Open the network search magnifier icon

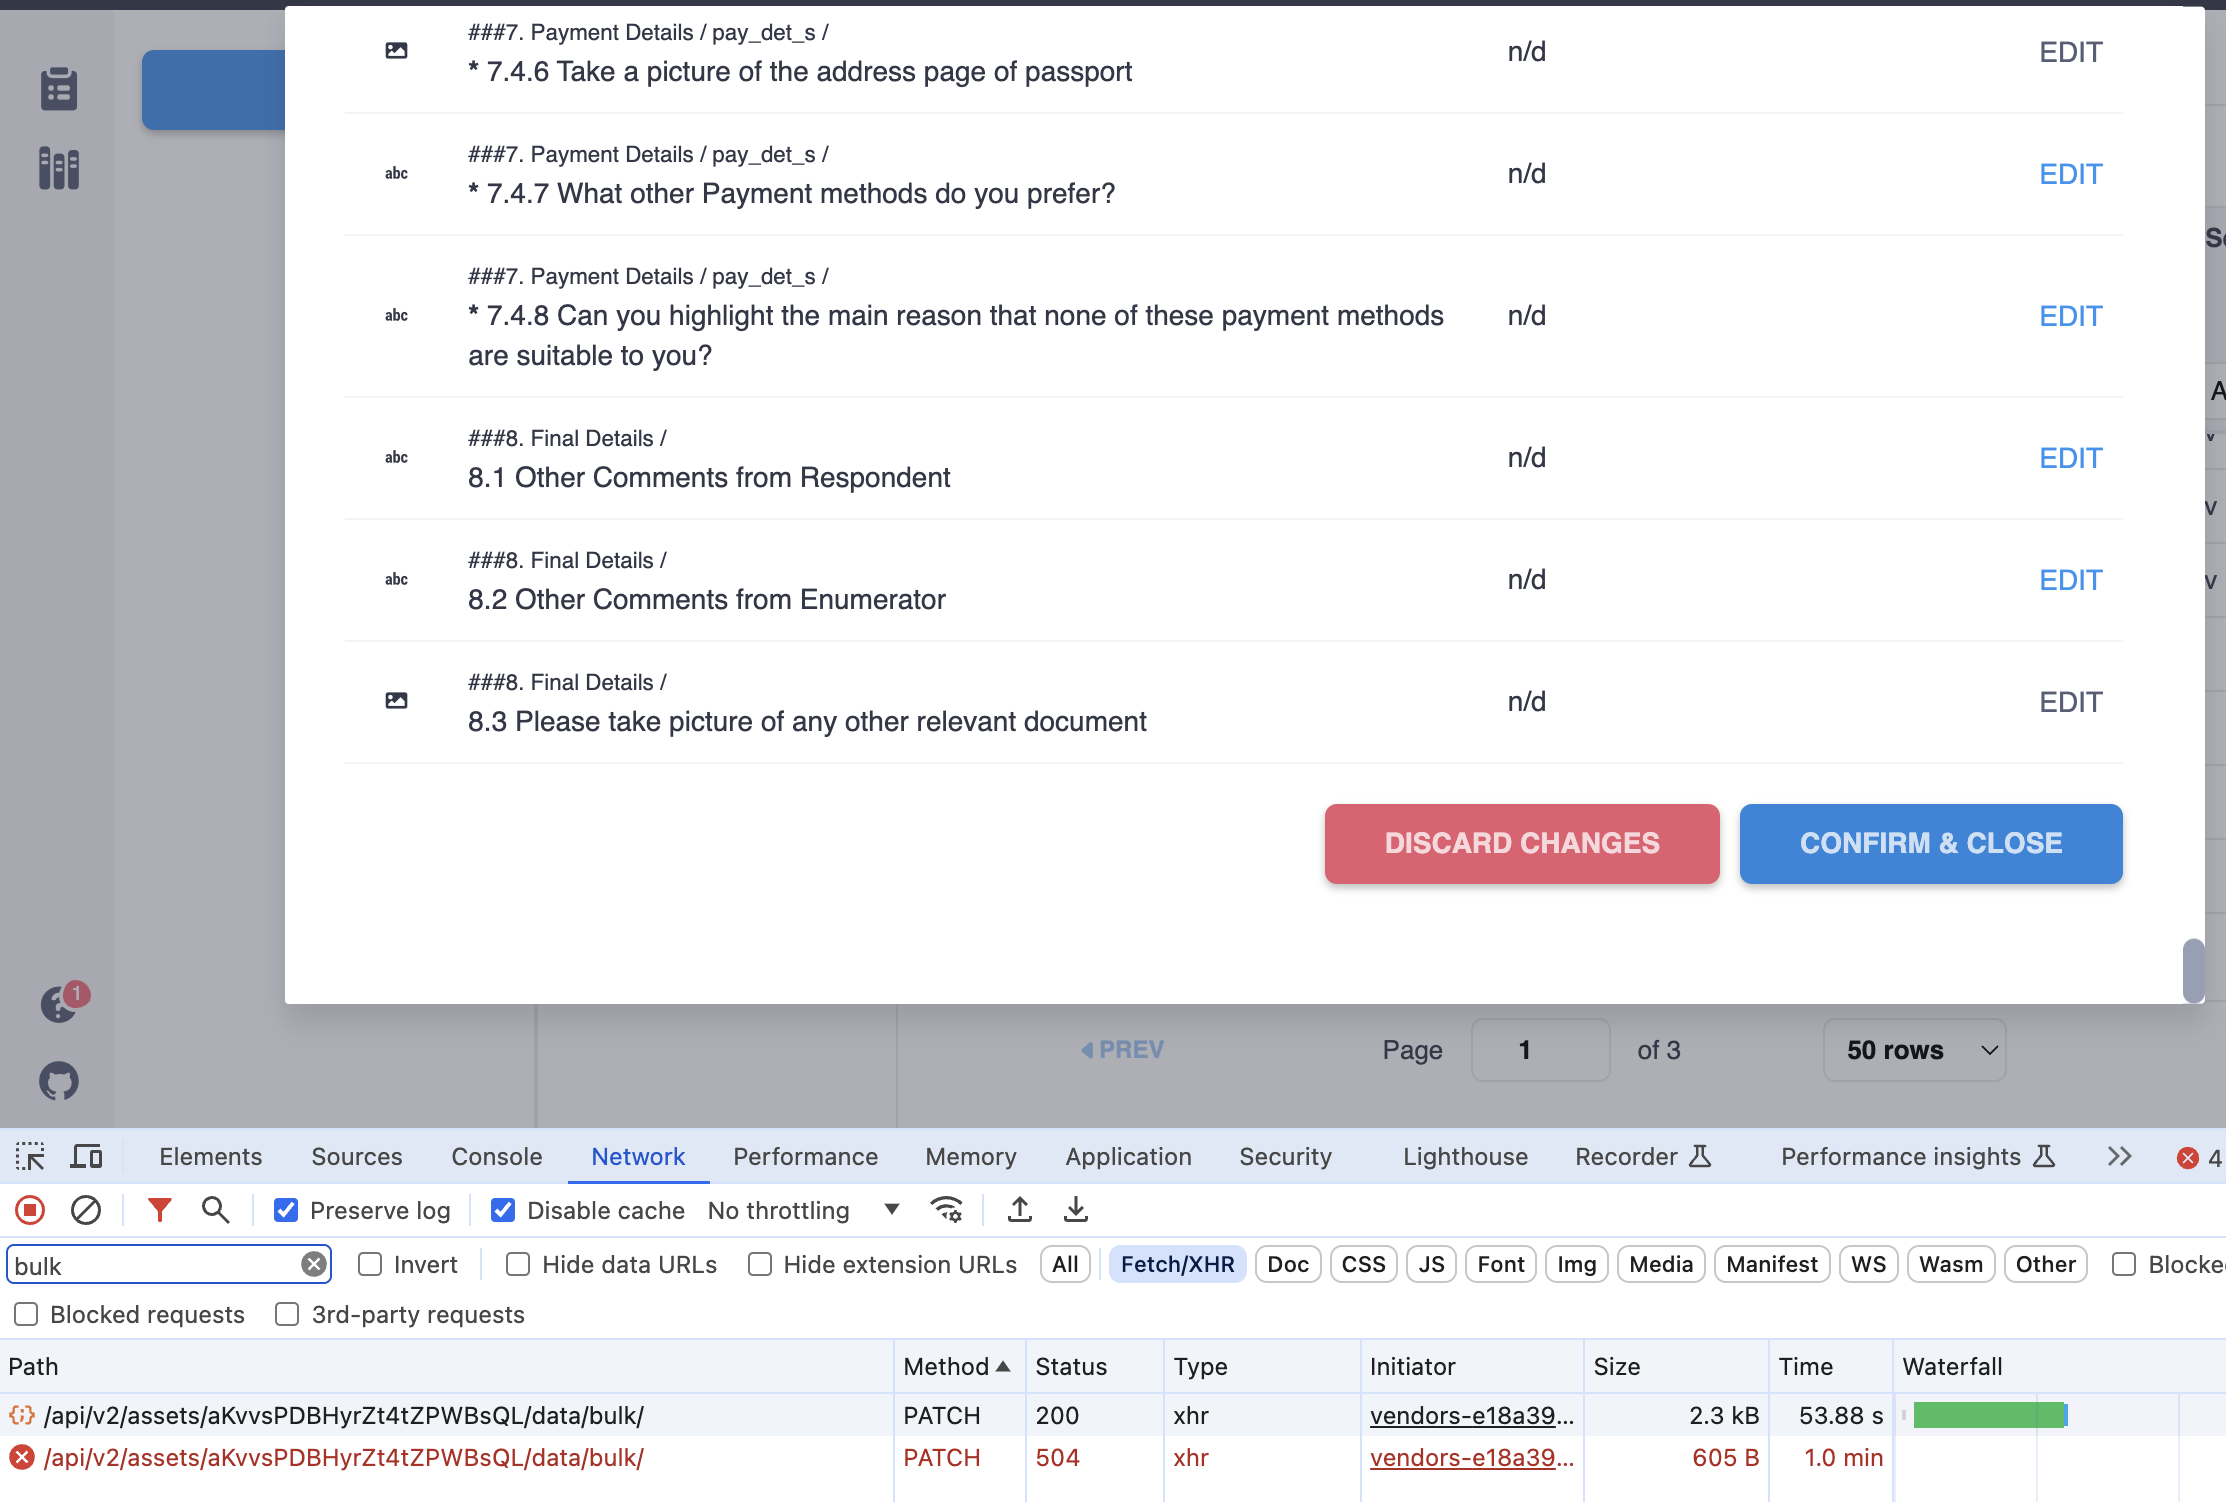215,1211
